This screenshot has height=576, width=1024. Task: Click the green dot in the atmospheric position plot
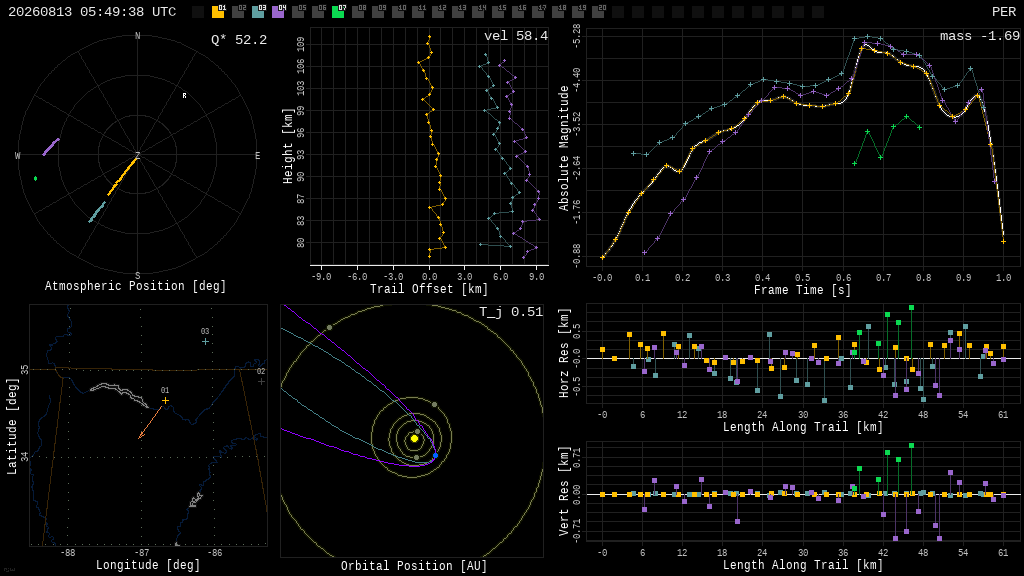35,178
